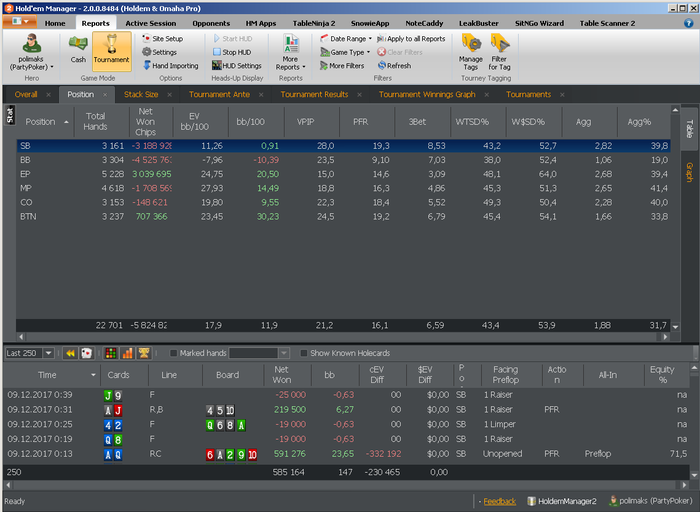Open the LeakBuster tab
This screenshot has width=700, height=512.
tap(479, 23)
